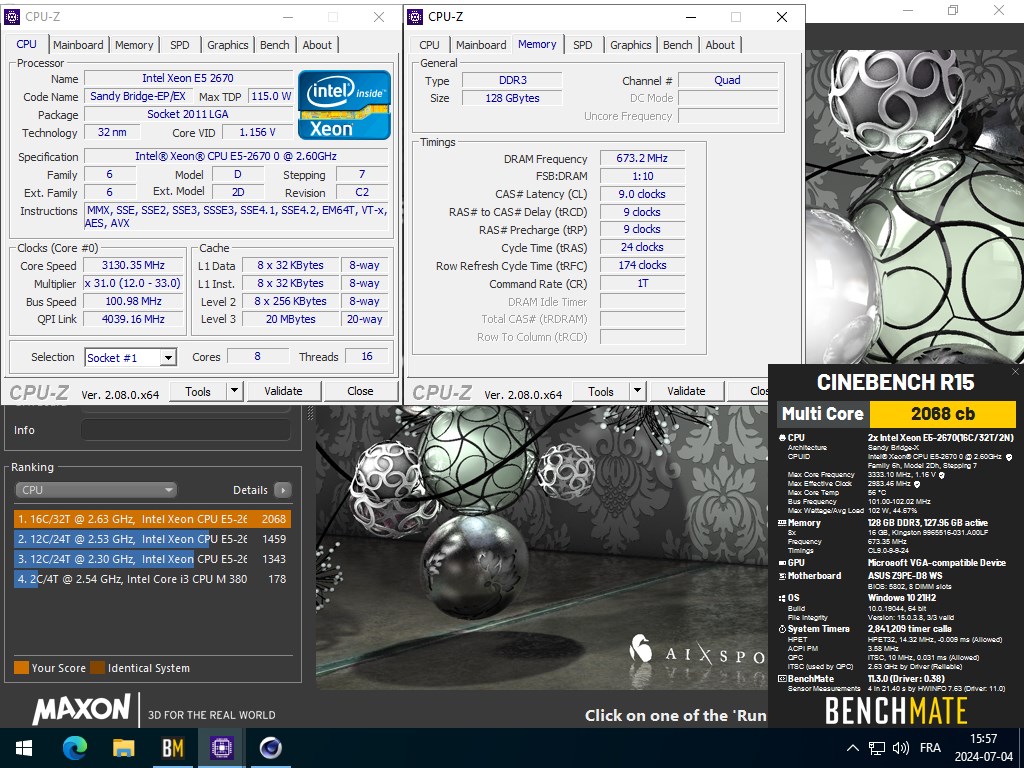Click the Details arrow button in Ranking
The width and height of the screenshot is (1024, 768).
click(x=283, y=490)
